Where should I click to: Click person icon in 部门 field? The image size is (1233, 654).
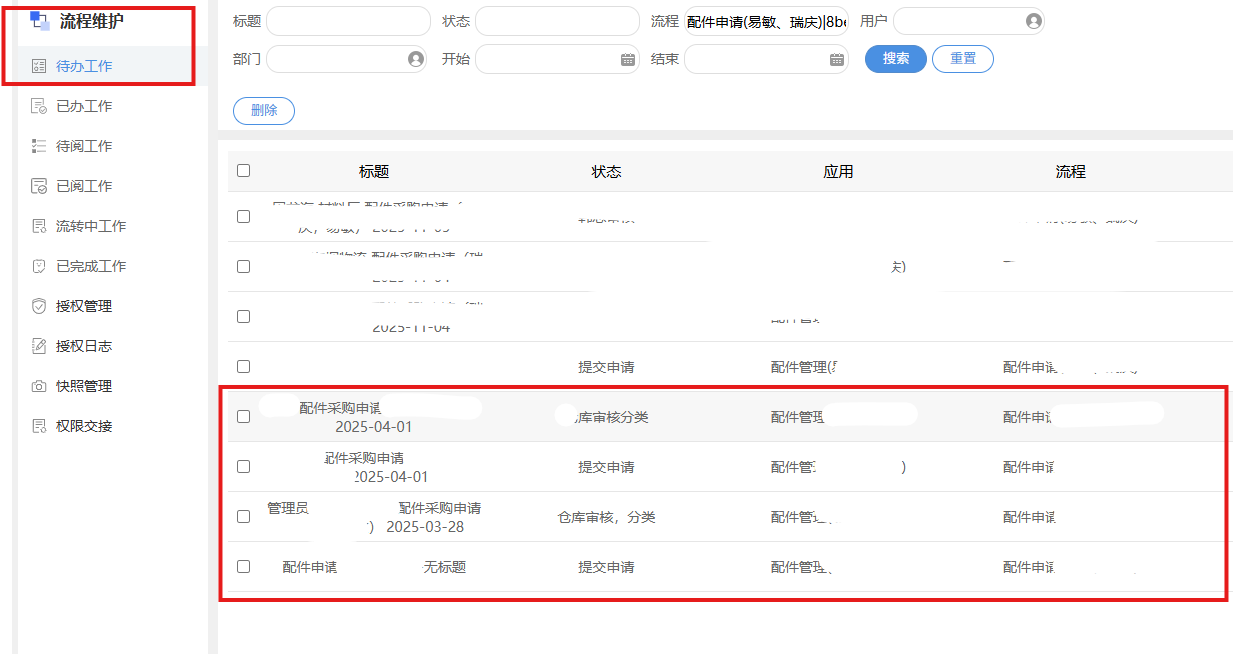(415, 59)
